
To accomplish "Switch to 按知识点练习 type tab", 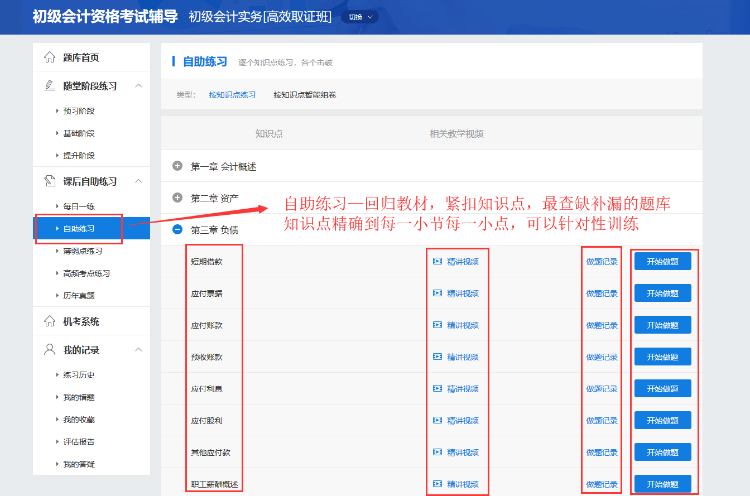I will pyautogui.click(x=232, y=95).
